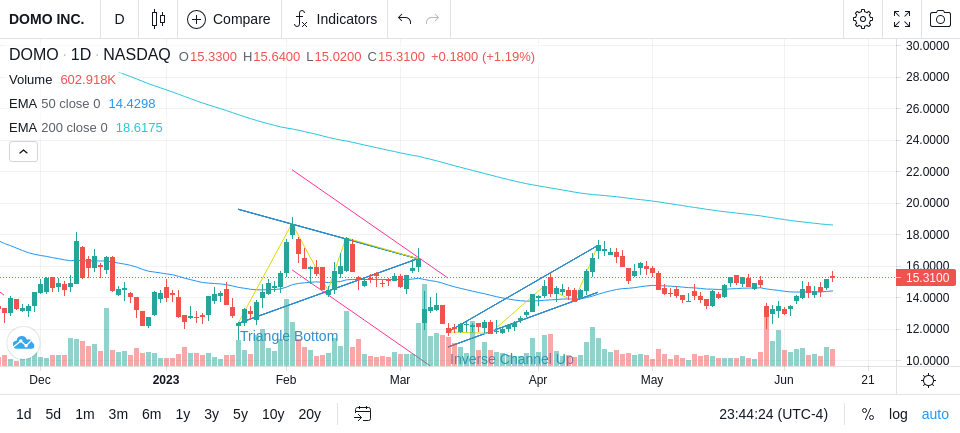Toggle log scale mode
The image size is (960, 433).
pyautogui.click(x=898, y=415)
